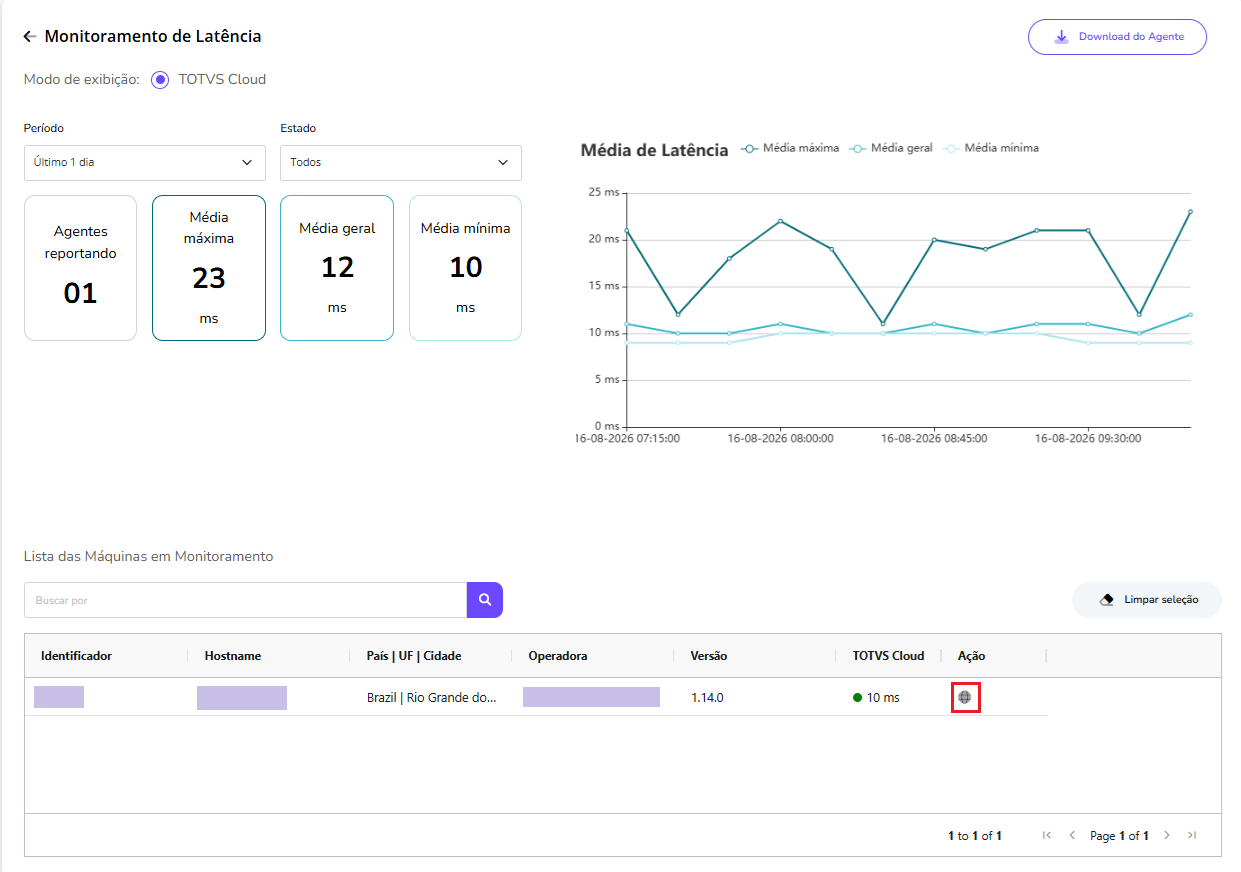Jump to the first page icon
The image size is (1241, 872).
[1047, 835]
